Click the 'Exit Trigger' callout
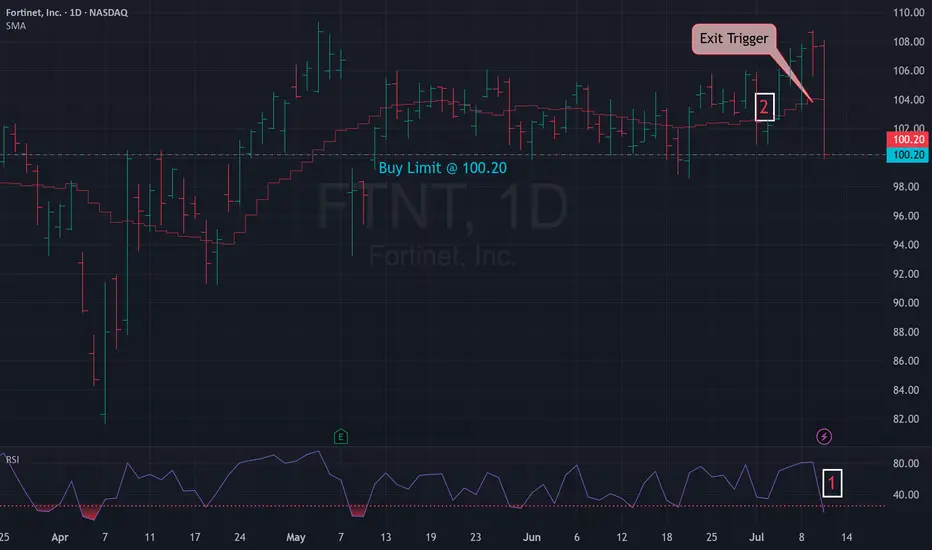This screenshot has width=932, height=550. click(734, 39)
